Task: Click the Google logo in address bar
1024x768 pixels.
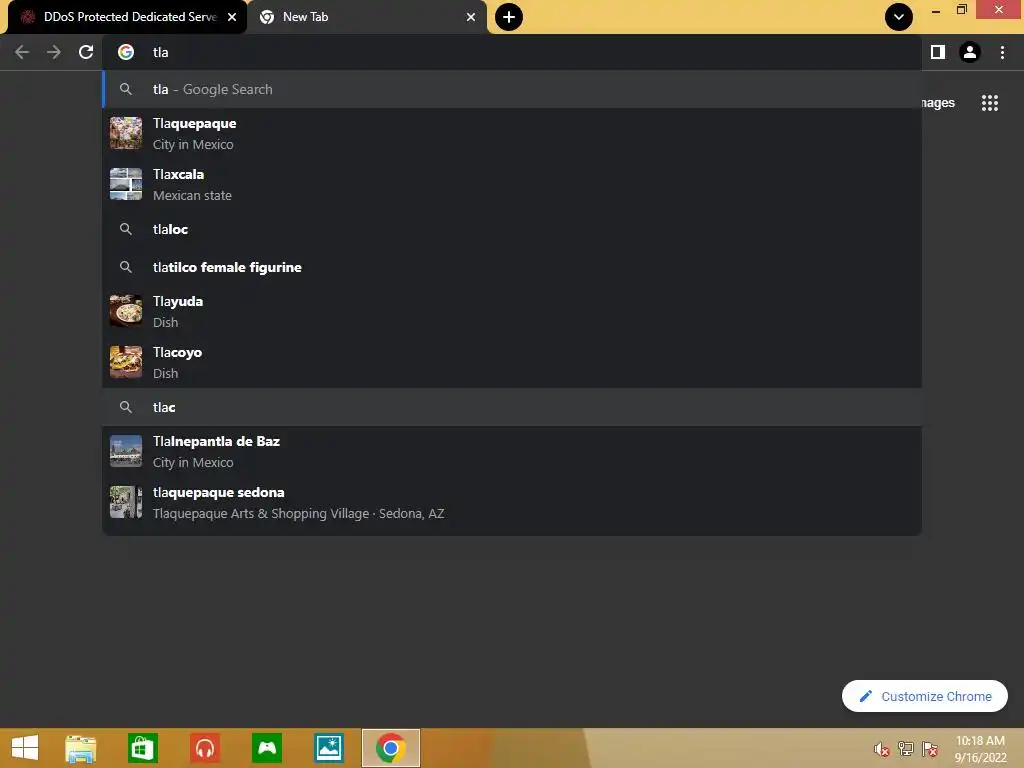Action: point(126,52)
